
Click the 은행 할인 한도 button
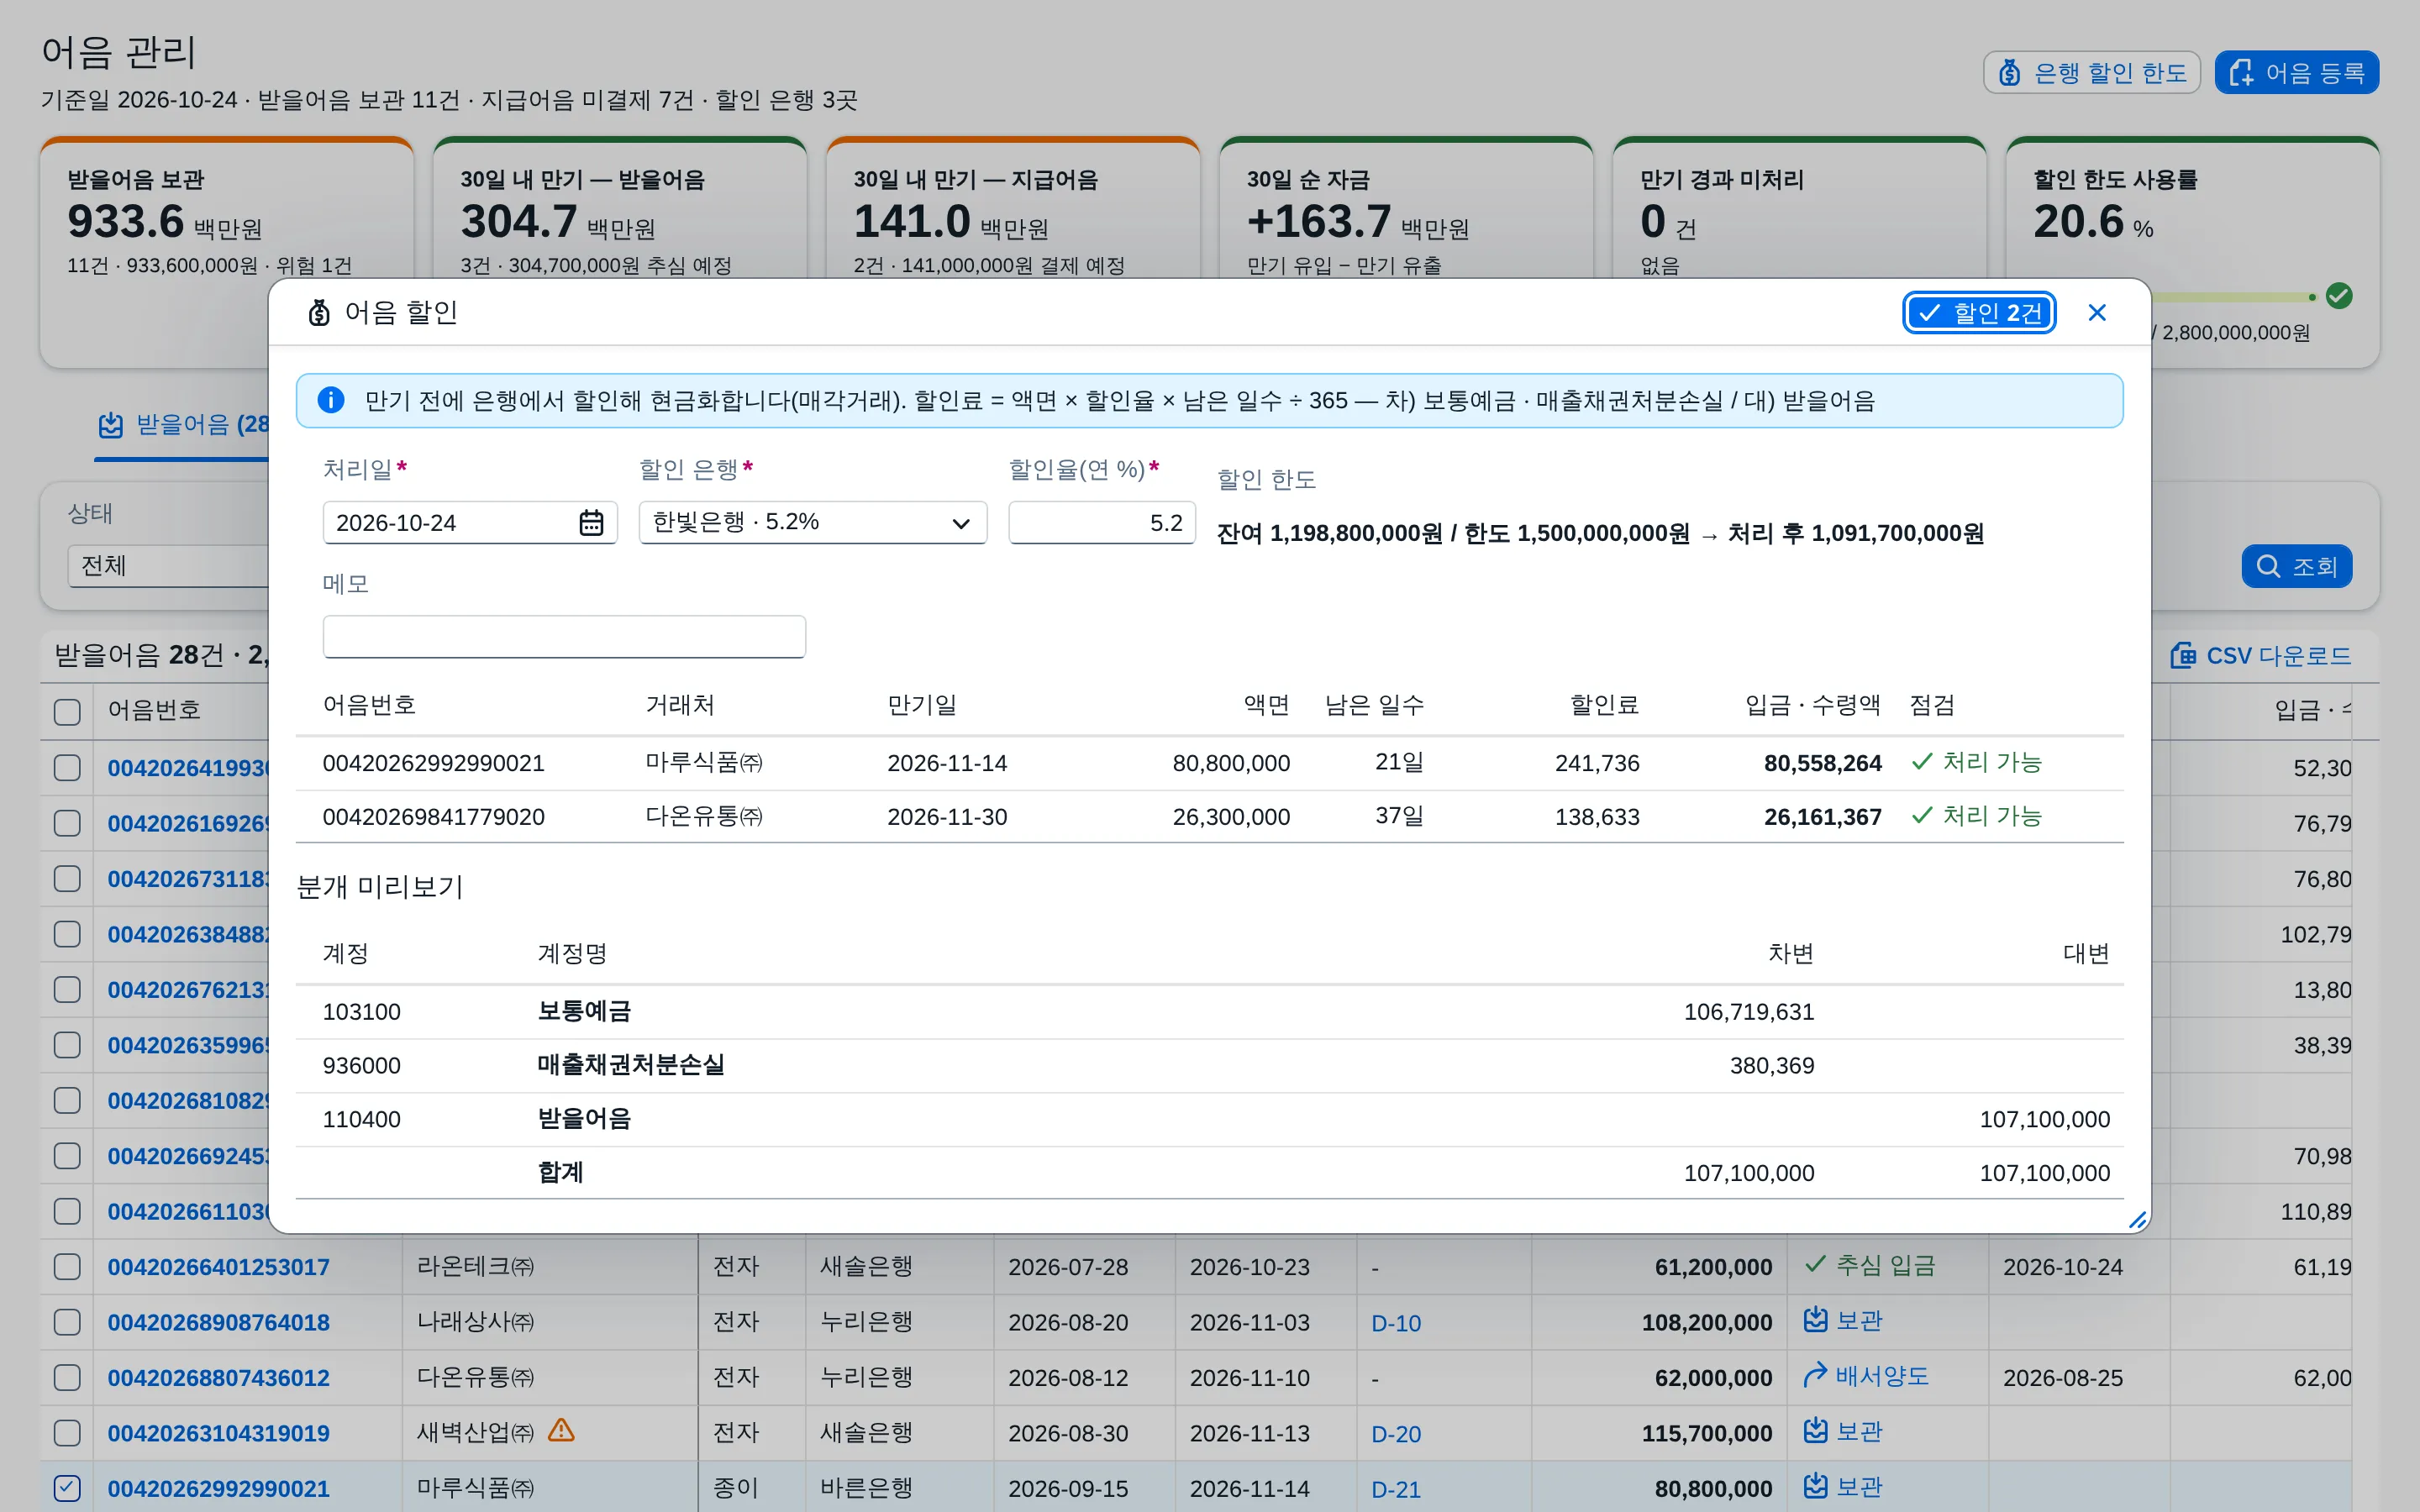tap(2091, 73)
